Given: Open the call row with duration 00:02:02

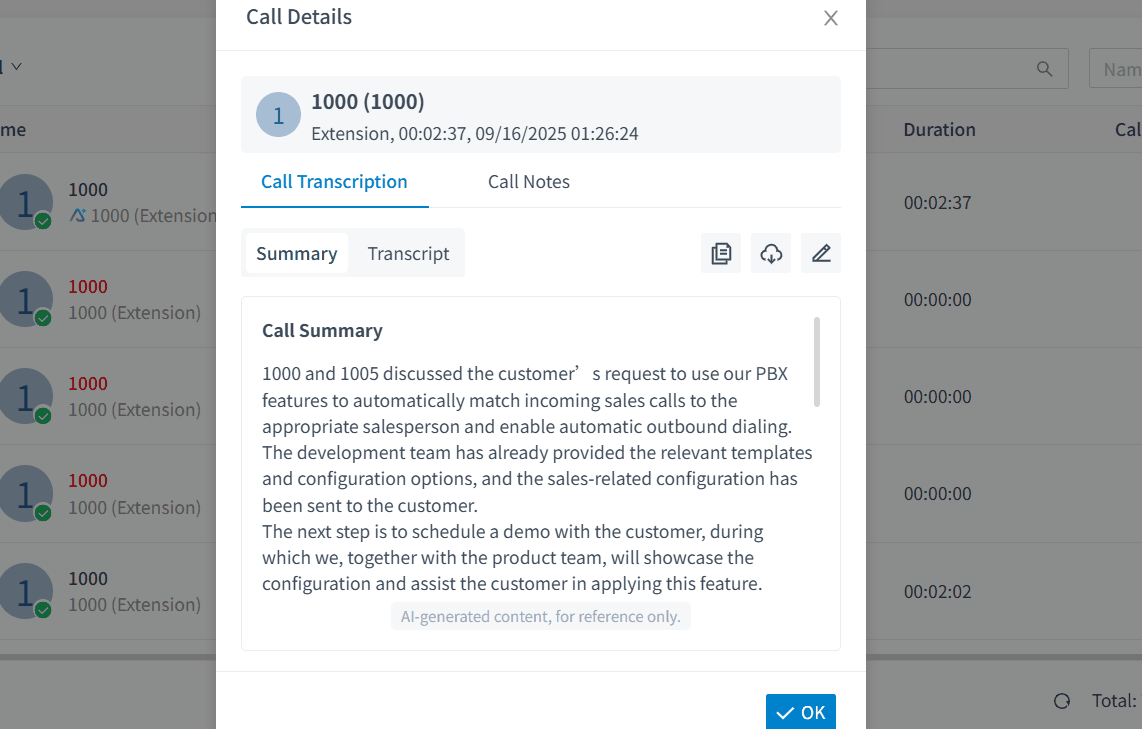Looking at the screenshot, I should pyautogui.click(x=937, y=591).
